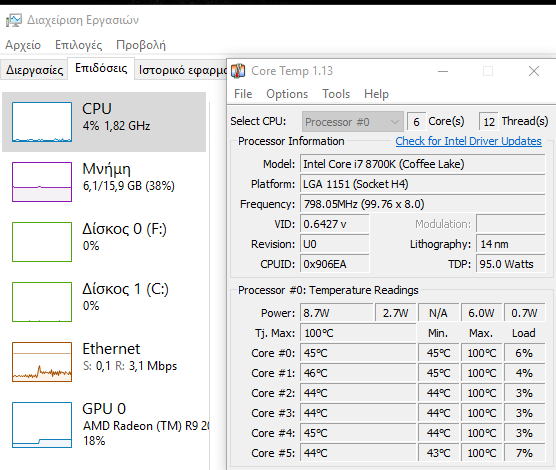Open the Προβολή menu in Task Manager
This screenshot has width=556, height=470.
click(x=141, y=45)
